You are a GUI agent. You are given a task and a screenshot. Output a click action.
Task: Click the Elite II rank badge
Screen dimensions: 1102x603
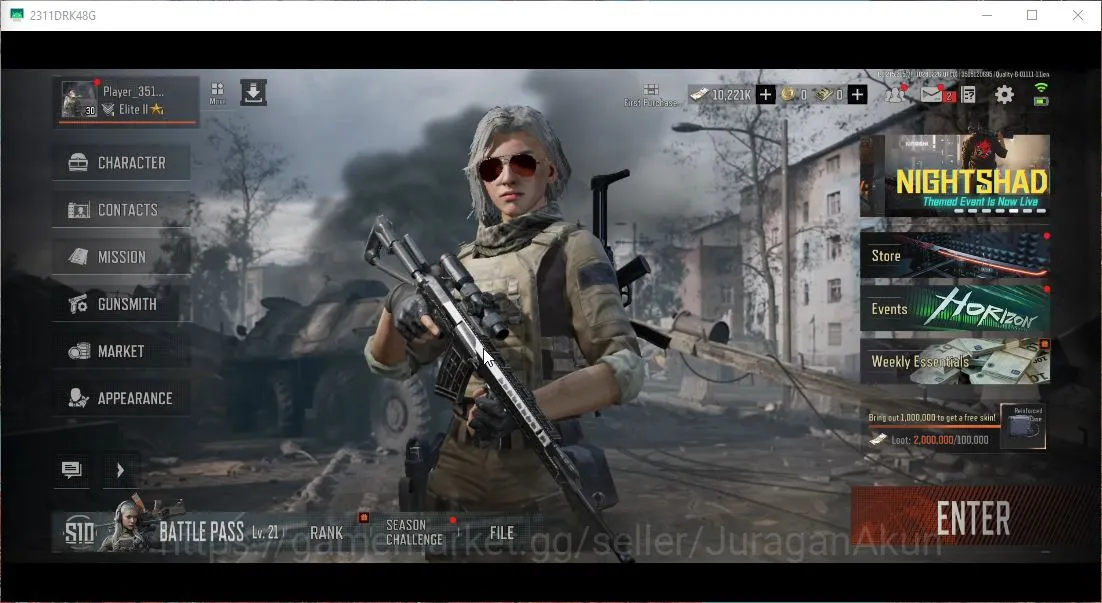point(134,109)
